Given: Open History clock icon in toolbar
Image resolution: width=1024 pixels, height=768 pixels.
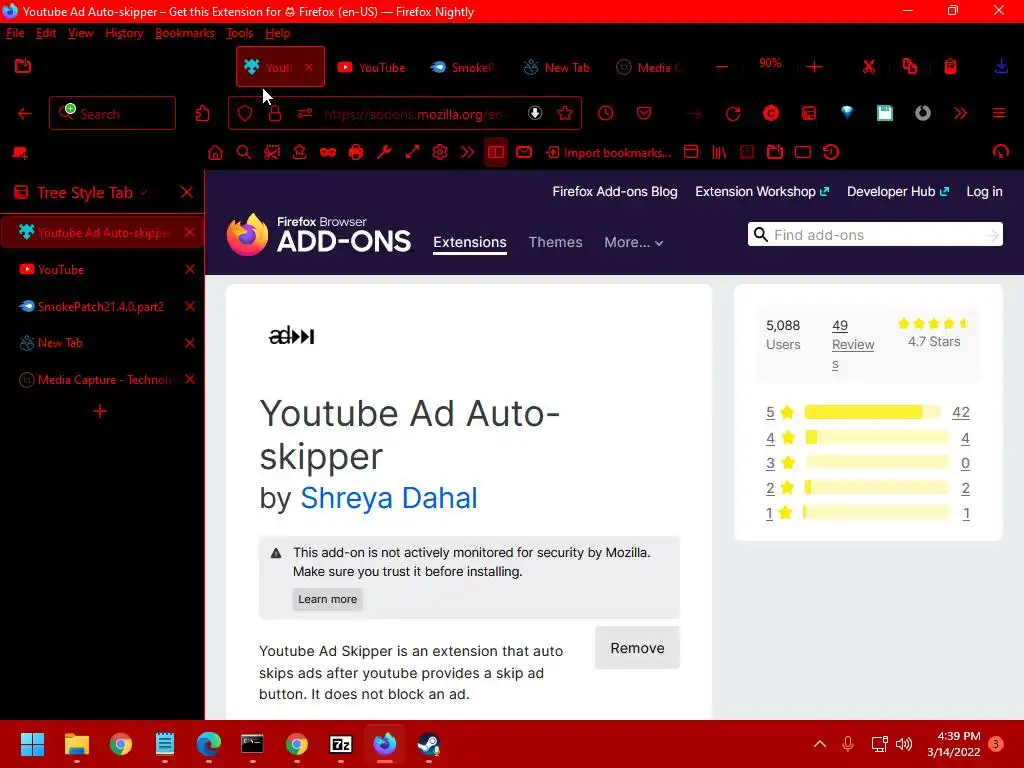Looking at the screenshot, I should point(605,113).
